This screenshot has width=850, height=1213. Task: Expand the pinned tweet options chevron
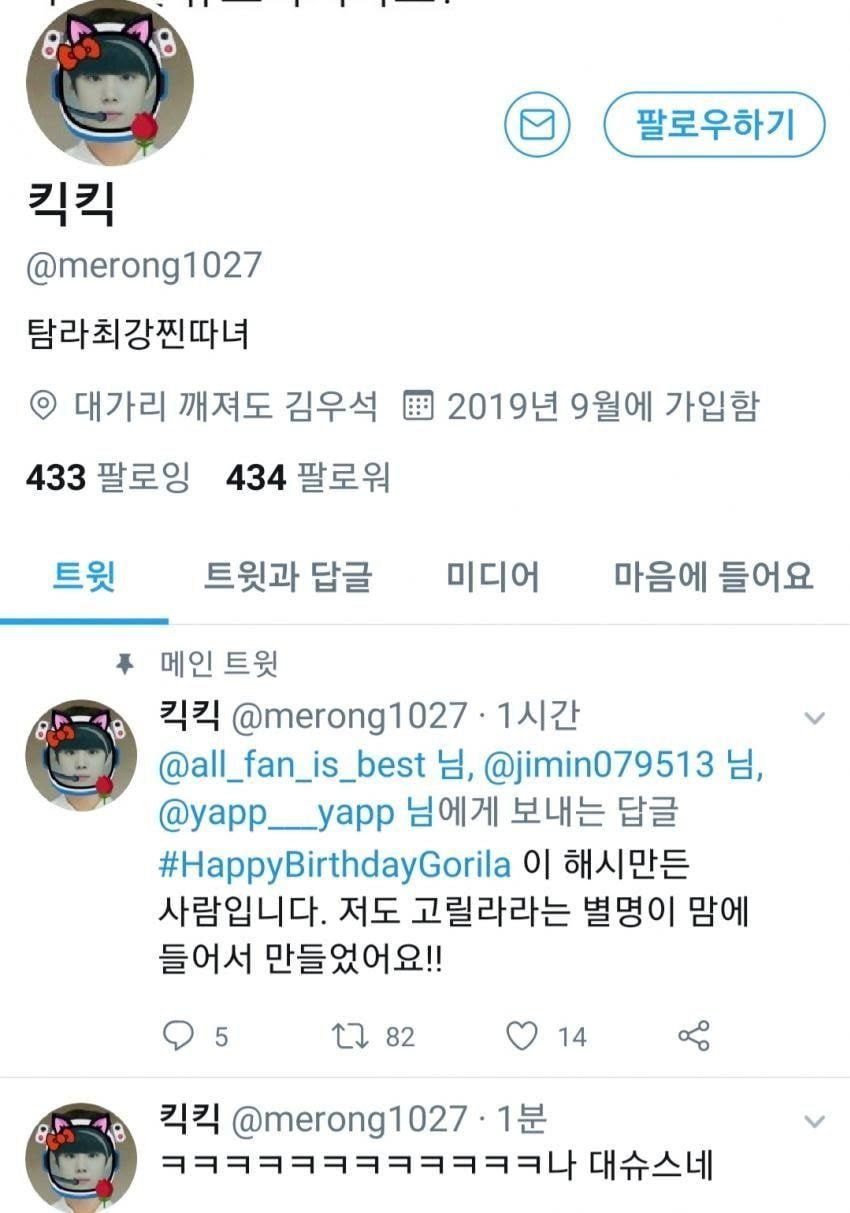(x=815, y=718)
